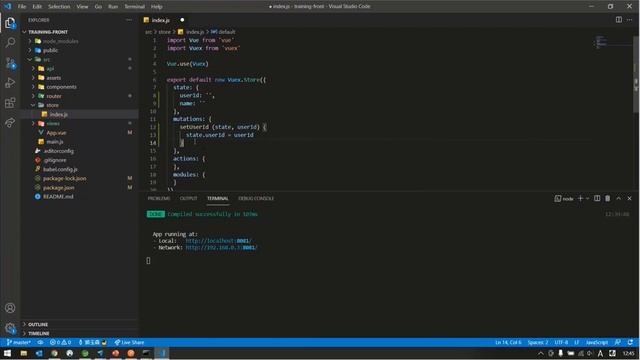Image resolution: width=640 pixels, height=360 pixels.
Task: Click the Explorer panel more actions ellipsis
Action: (x=129, y=20)
